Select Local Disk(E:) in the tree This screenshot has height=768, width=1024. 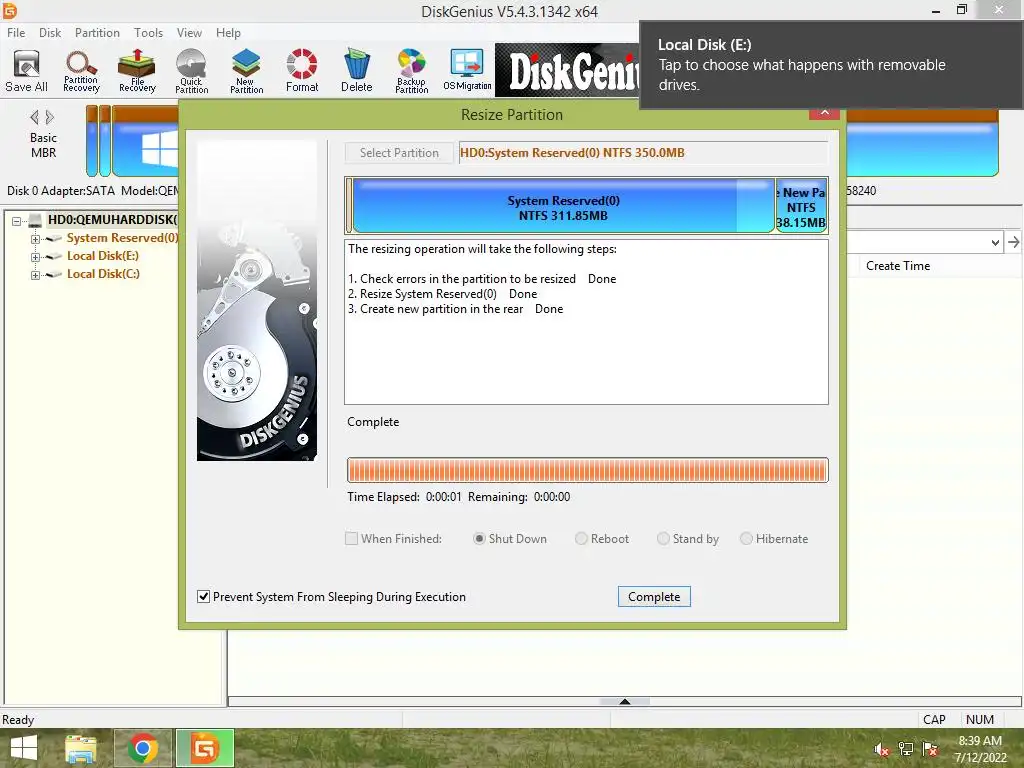[103, 256]
